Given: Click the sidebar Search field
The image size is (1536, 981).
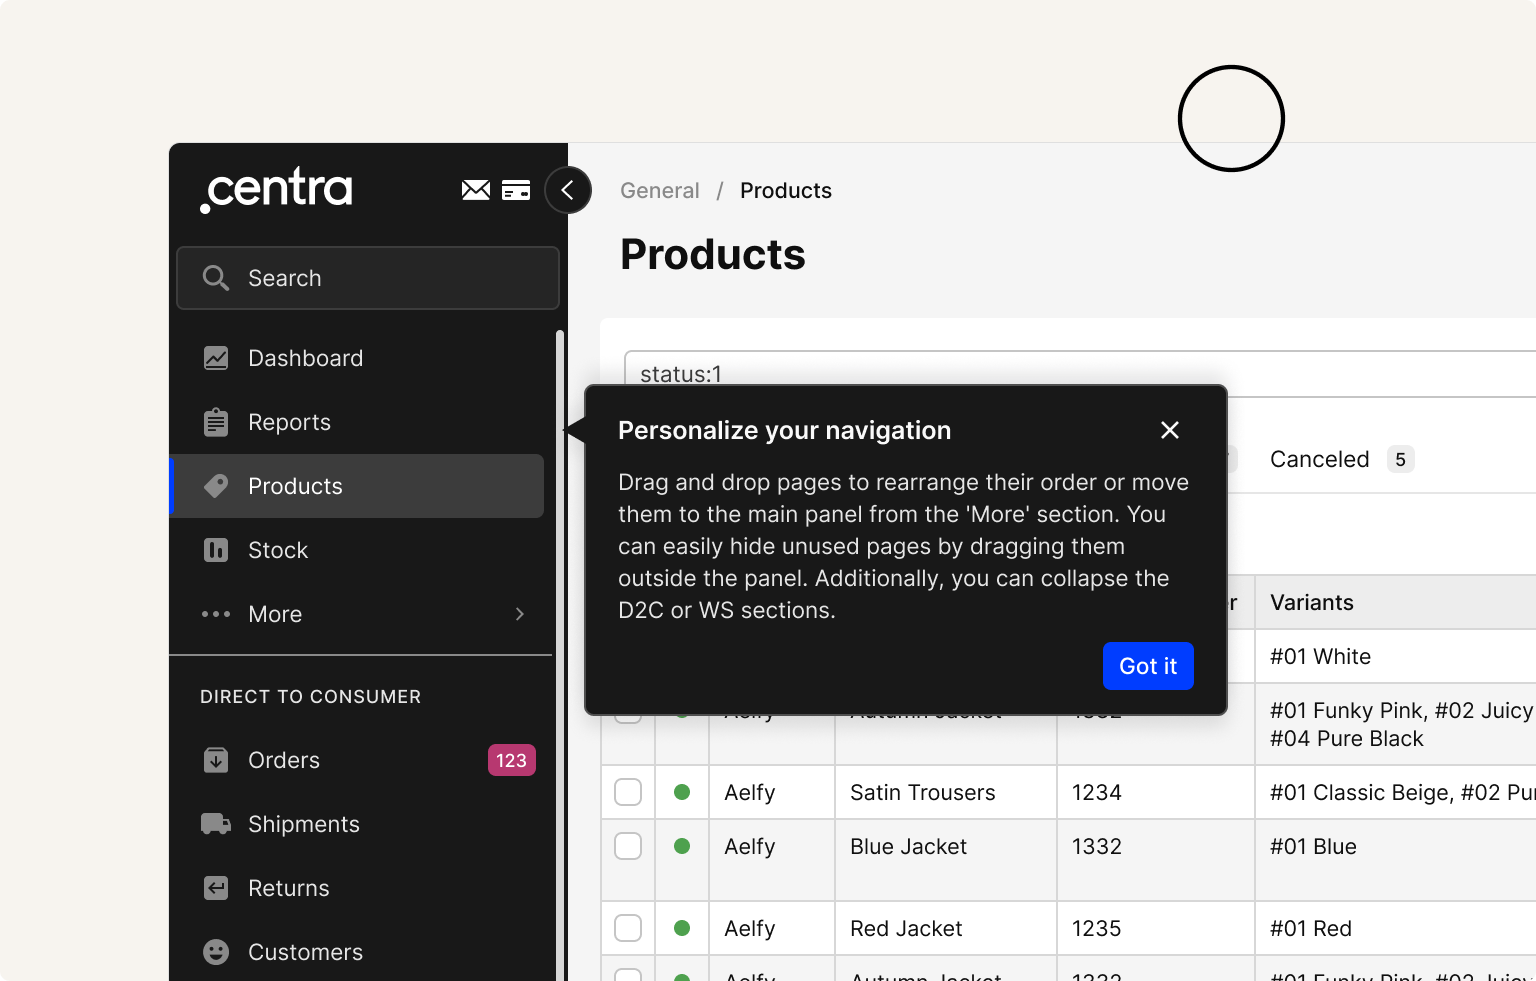Looking at the screenshot, I should tap(368, 278).
